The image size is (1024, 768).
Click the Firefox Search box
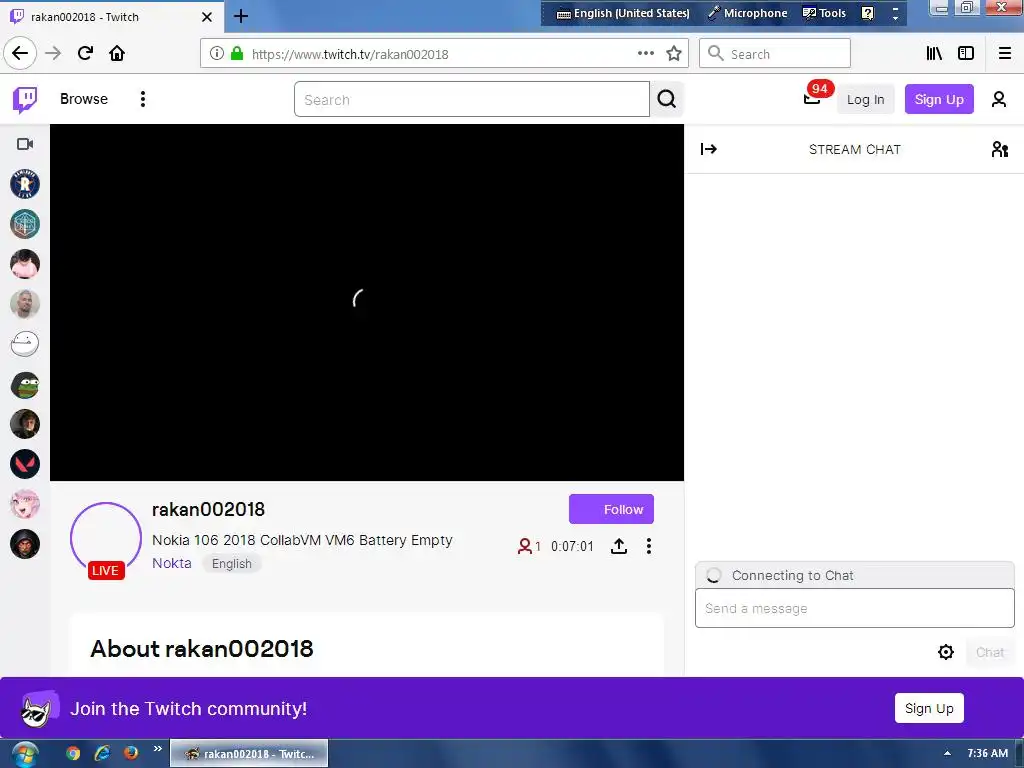(x=775, y=54)
